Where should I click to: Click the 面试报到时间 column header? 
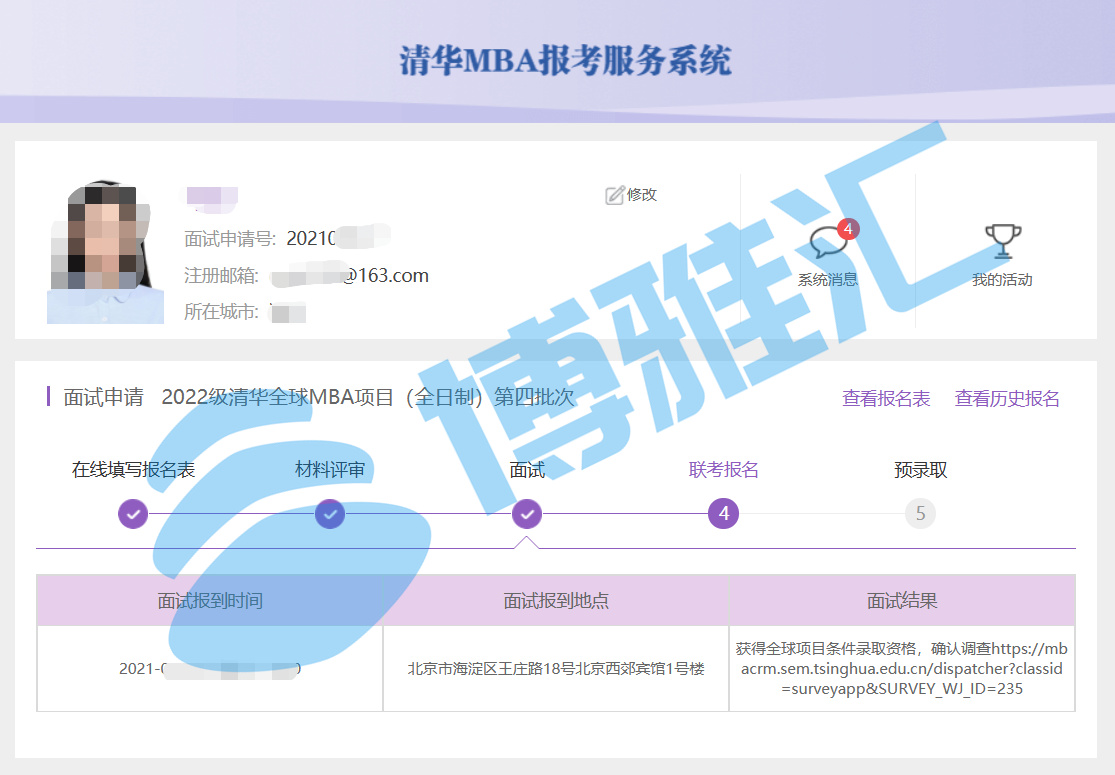click(x=210, y=601)
